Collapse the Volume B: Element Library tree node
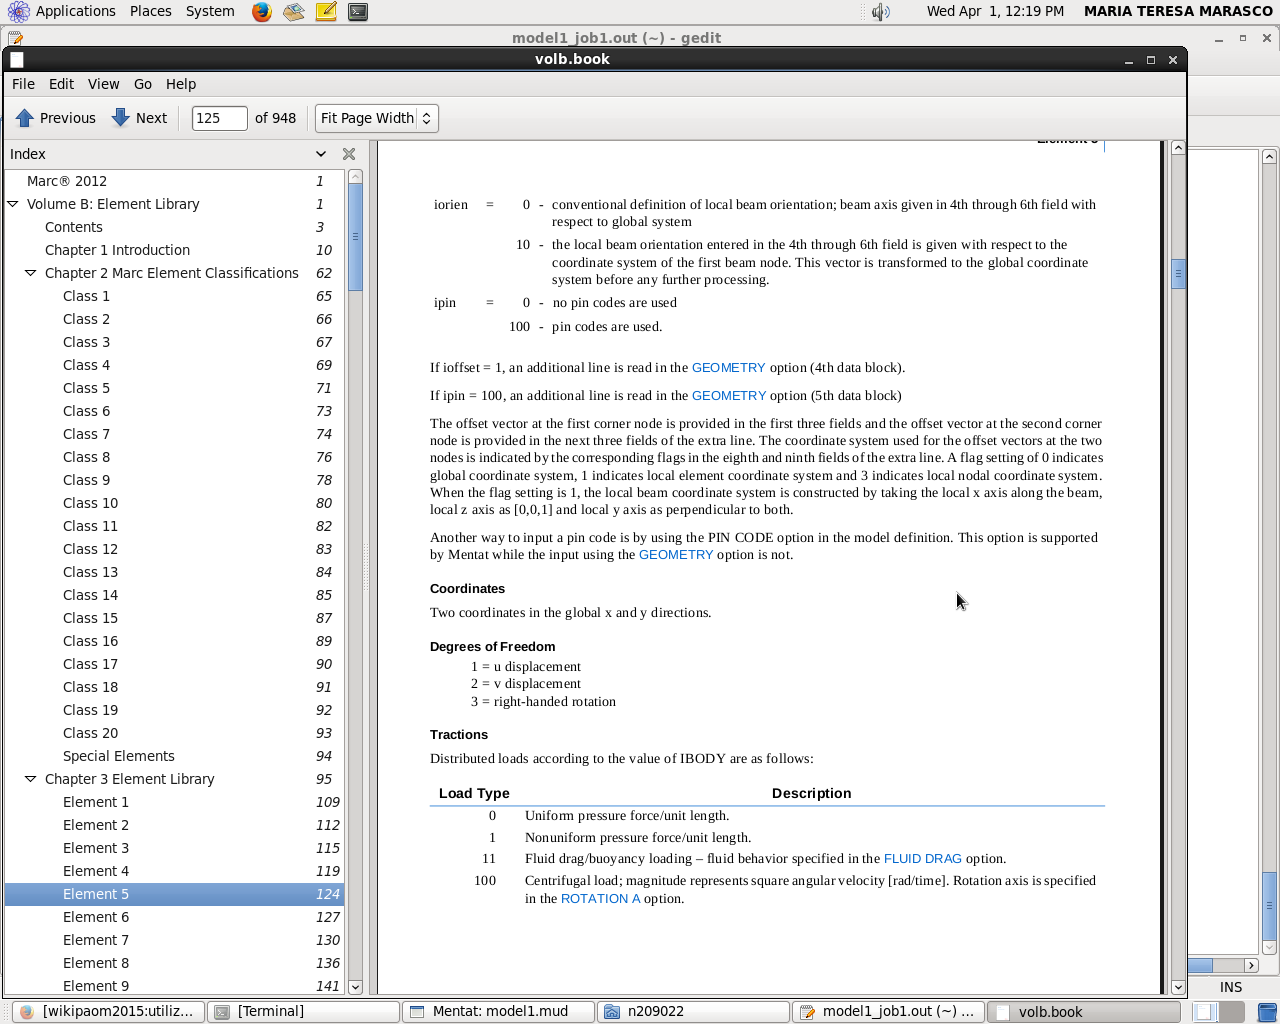Viewport: 1280px width, 1024px height. click(x=14, y=204)
